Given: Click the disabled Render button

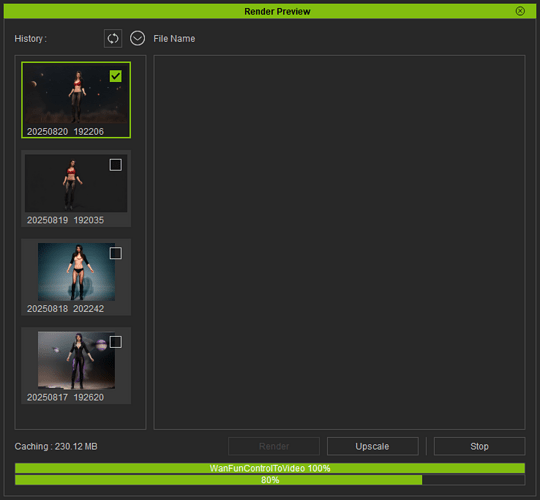Looking at the screenshot, I should [274, 446].
